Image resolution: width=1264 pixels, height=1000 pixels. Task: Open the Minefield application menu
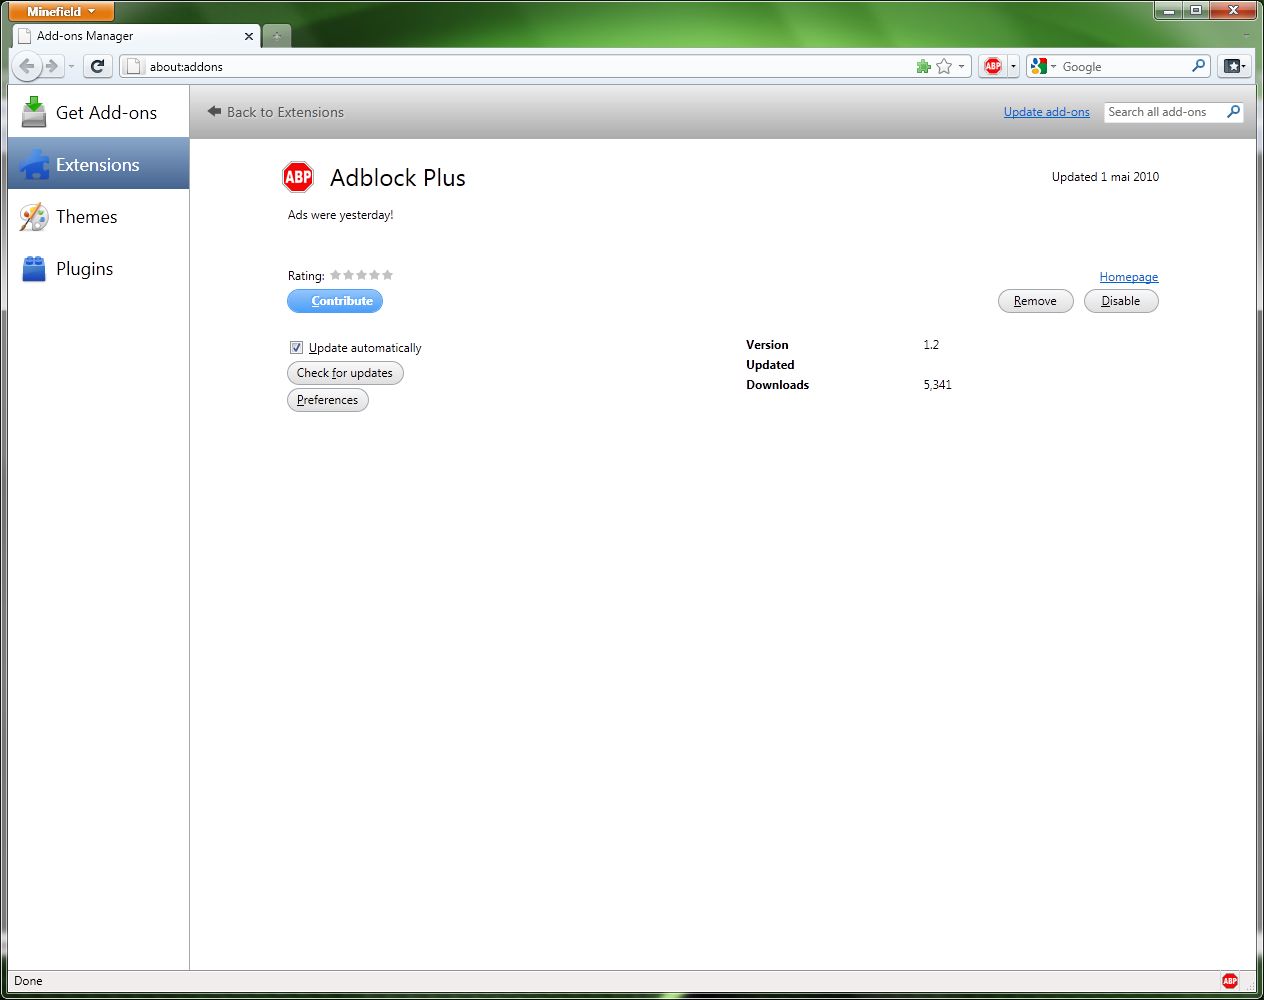[x=61, y=11]
